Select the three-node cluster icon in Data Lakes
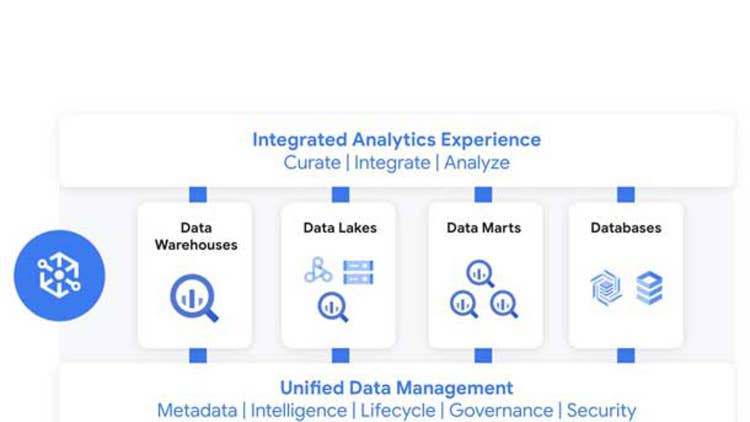The width and height of the screenshot is (750, 422). [318, 271]
